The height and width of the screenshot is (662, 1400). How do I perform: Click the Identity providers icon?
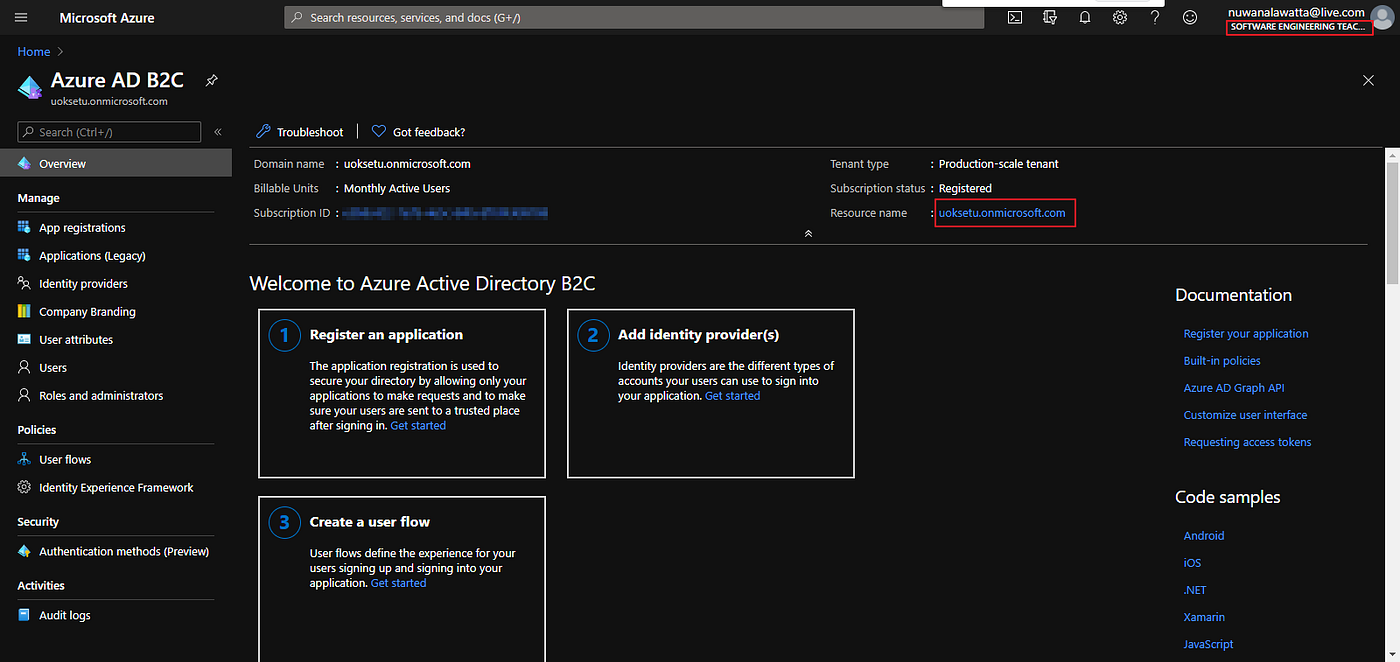25,284
